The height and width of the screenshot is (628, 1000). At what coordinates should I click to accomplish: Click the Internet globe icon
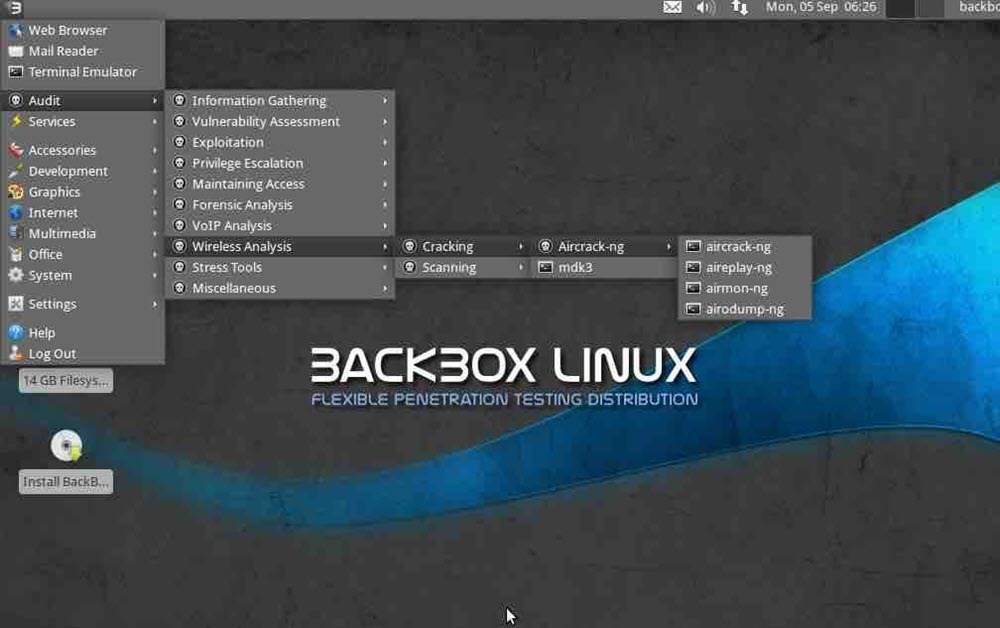pos(16,212)
